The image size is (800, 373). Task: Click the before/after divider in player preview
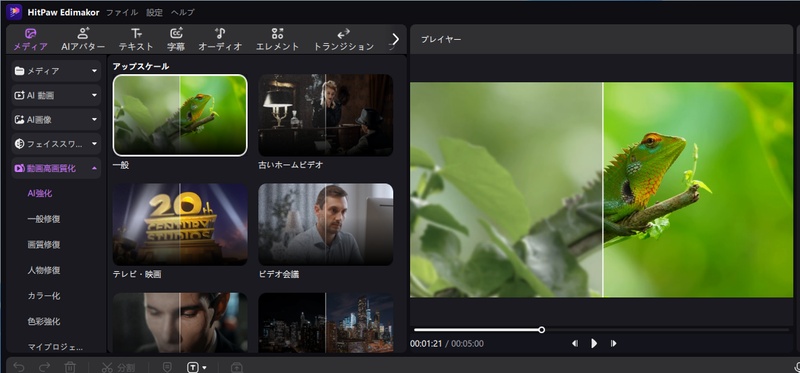click(603, 190)
